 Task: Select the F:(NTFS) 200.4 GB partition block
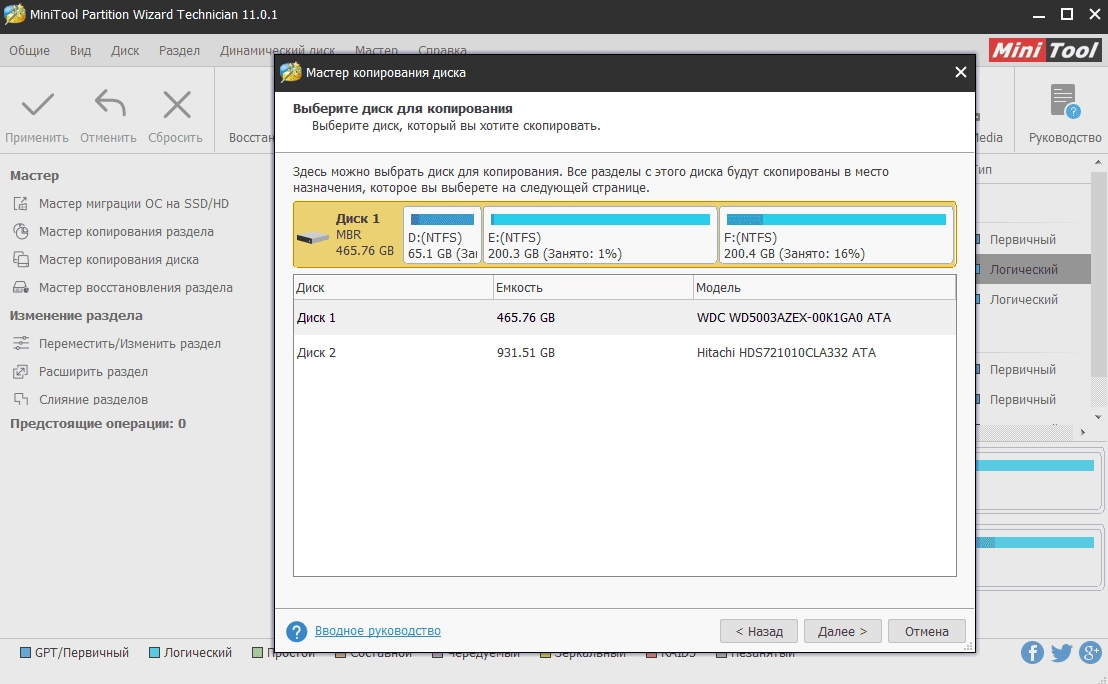tap(836, 235)
